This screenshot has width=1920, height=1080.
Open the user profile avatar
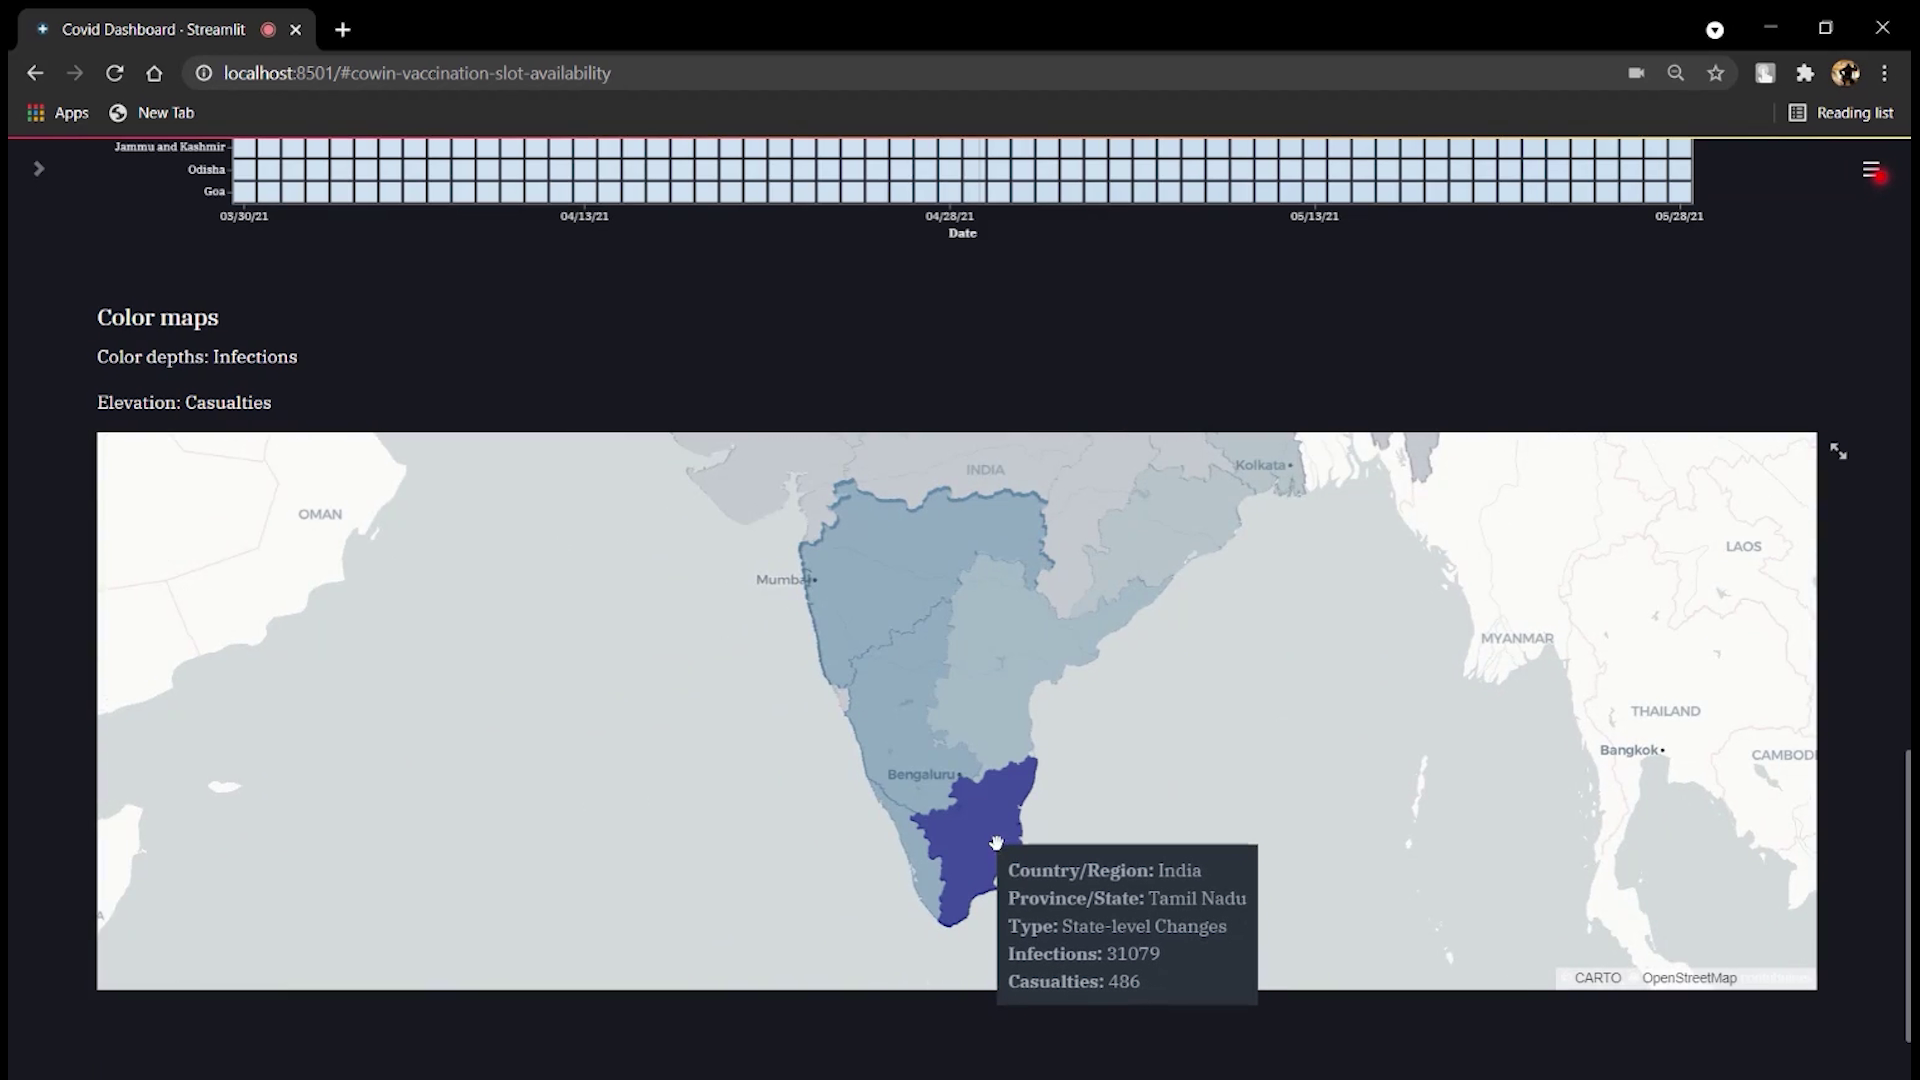[x=1845, y=73]
